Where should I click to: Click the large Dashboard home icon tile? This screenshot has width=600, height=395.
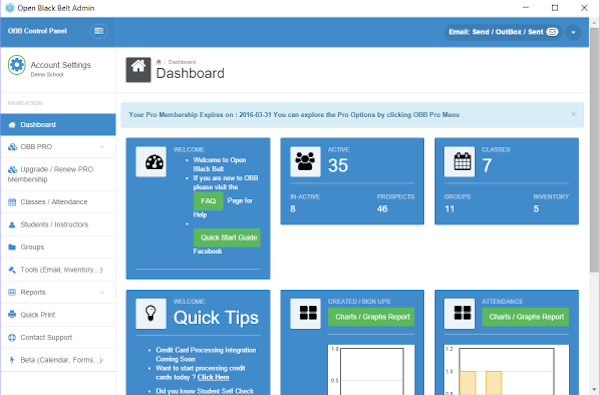(x=138, y=70)
